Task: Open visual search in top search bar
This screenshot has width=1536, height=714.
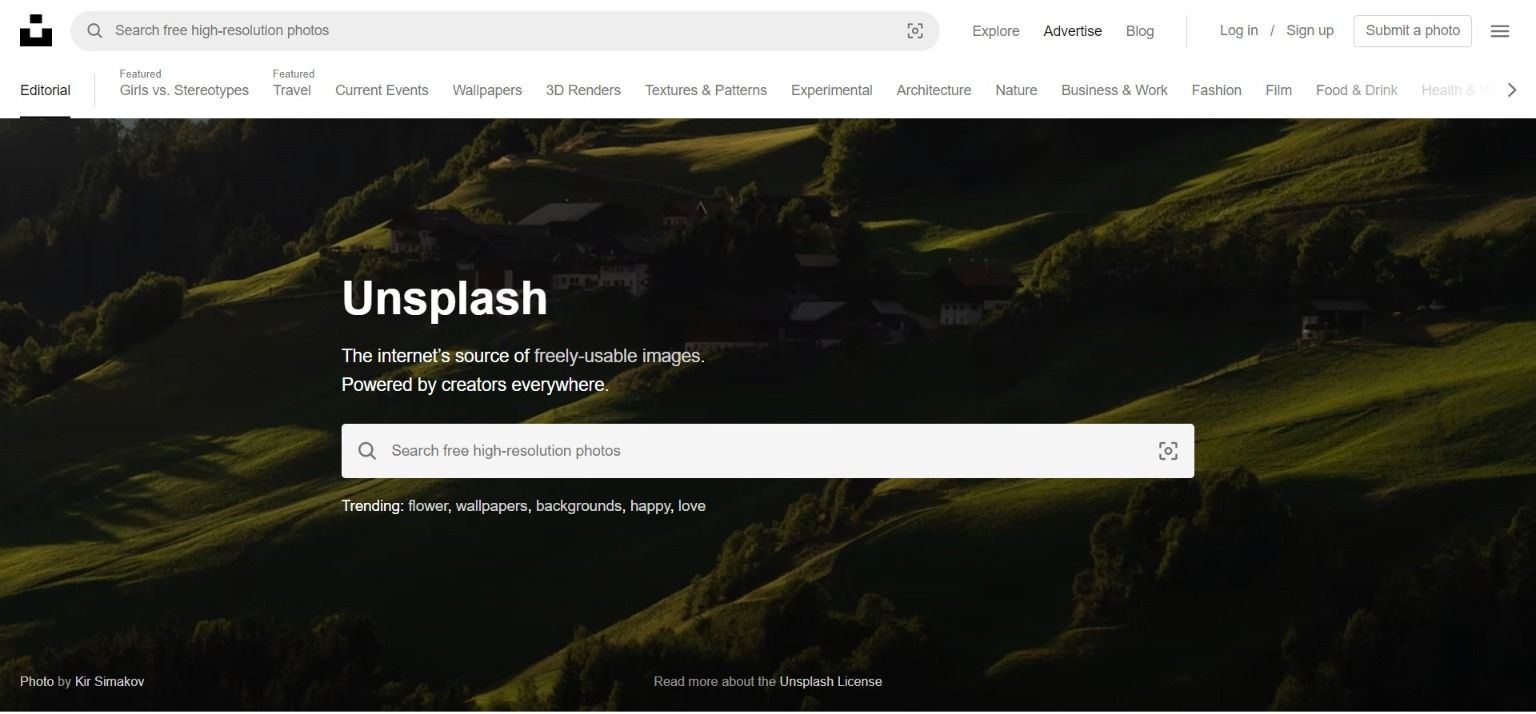Action: 915,31
